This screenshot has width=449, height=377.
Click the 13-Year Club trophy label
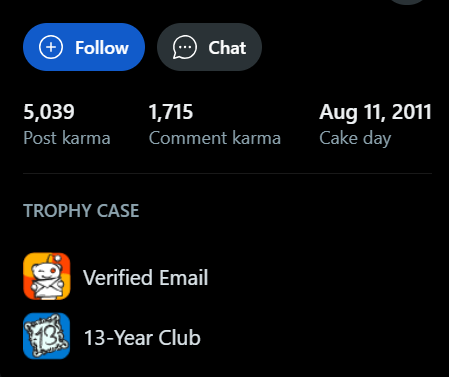click(x=142, y=338)
